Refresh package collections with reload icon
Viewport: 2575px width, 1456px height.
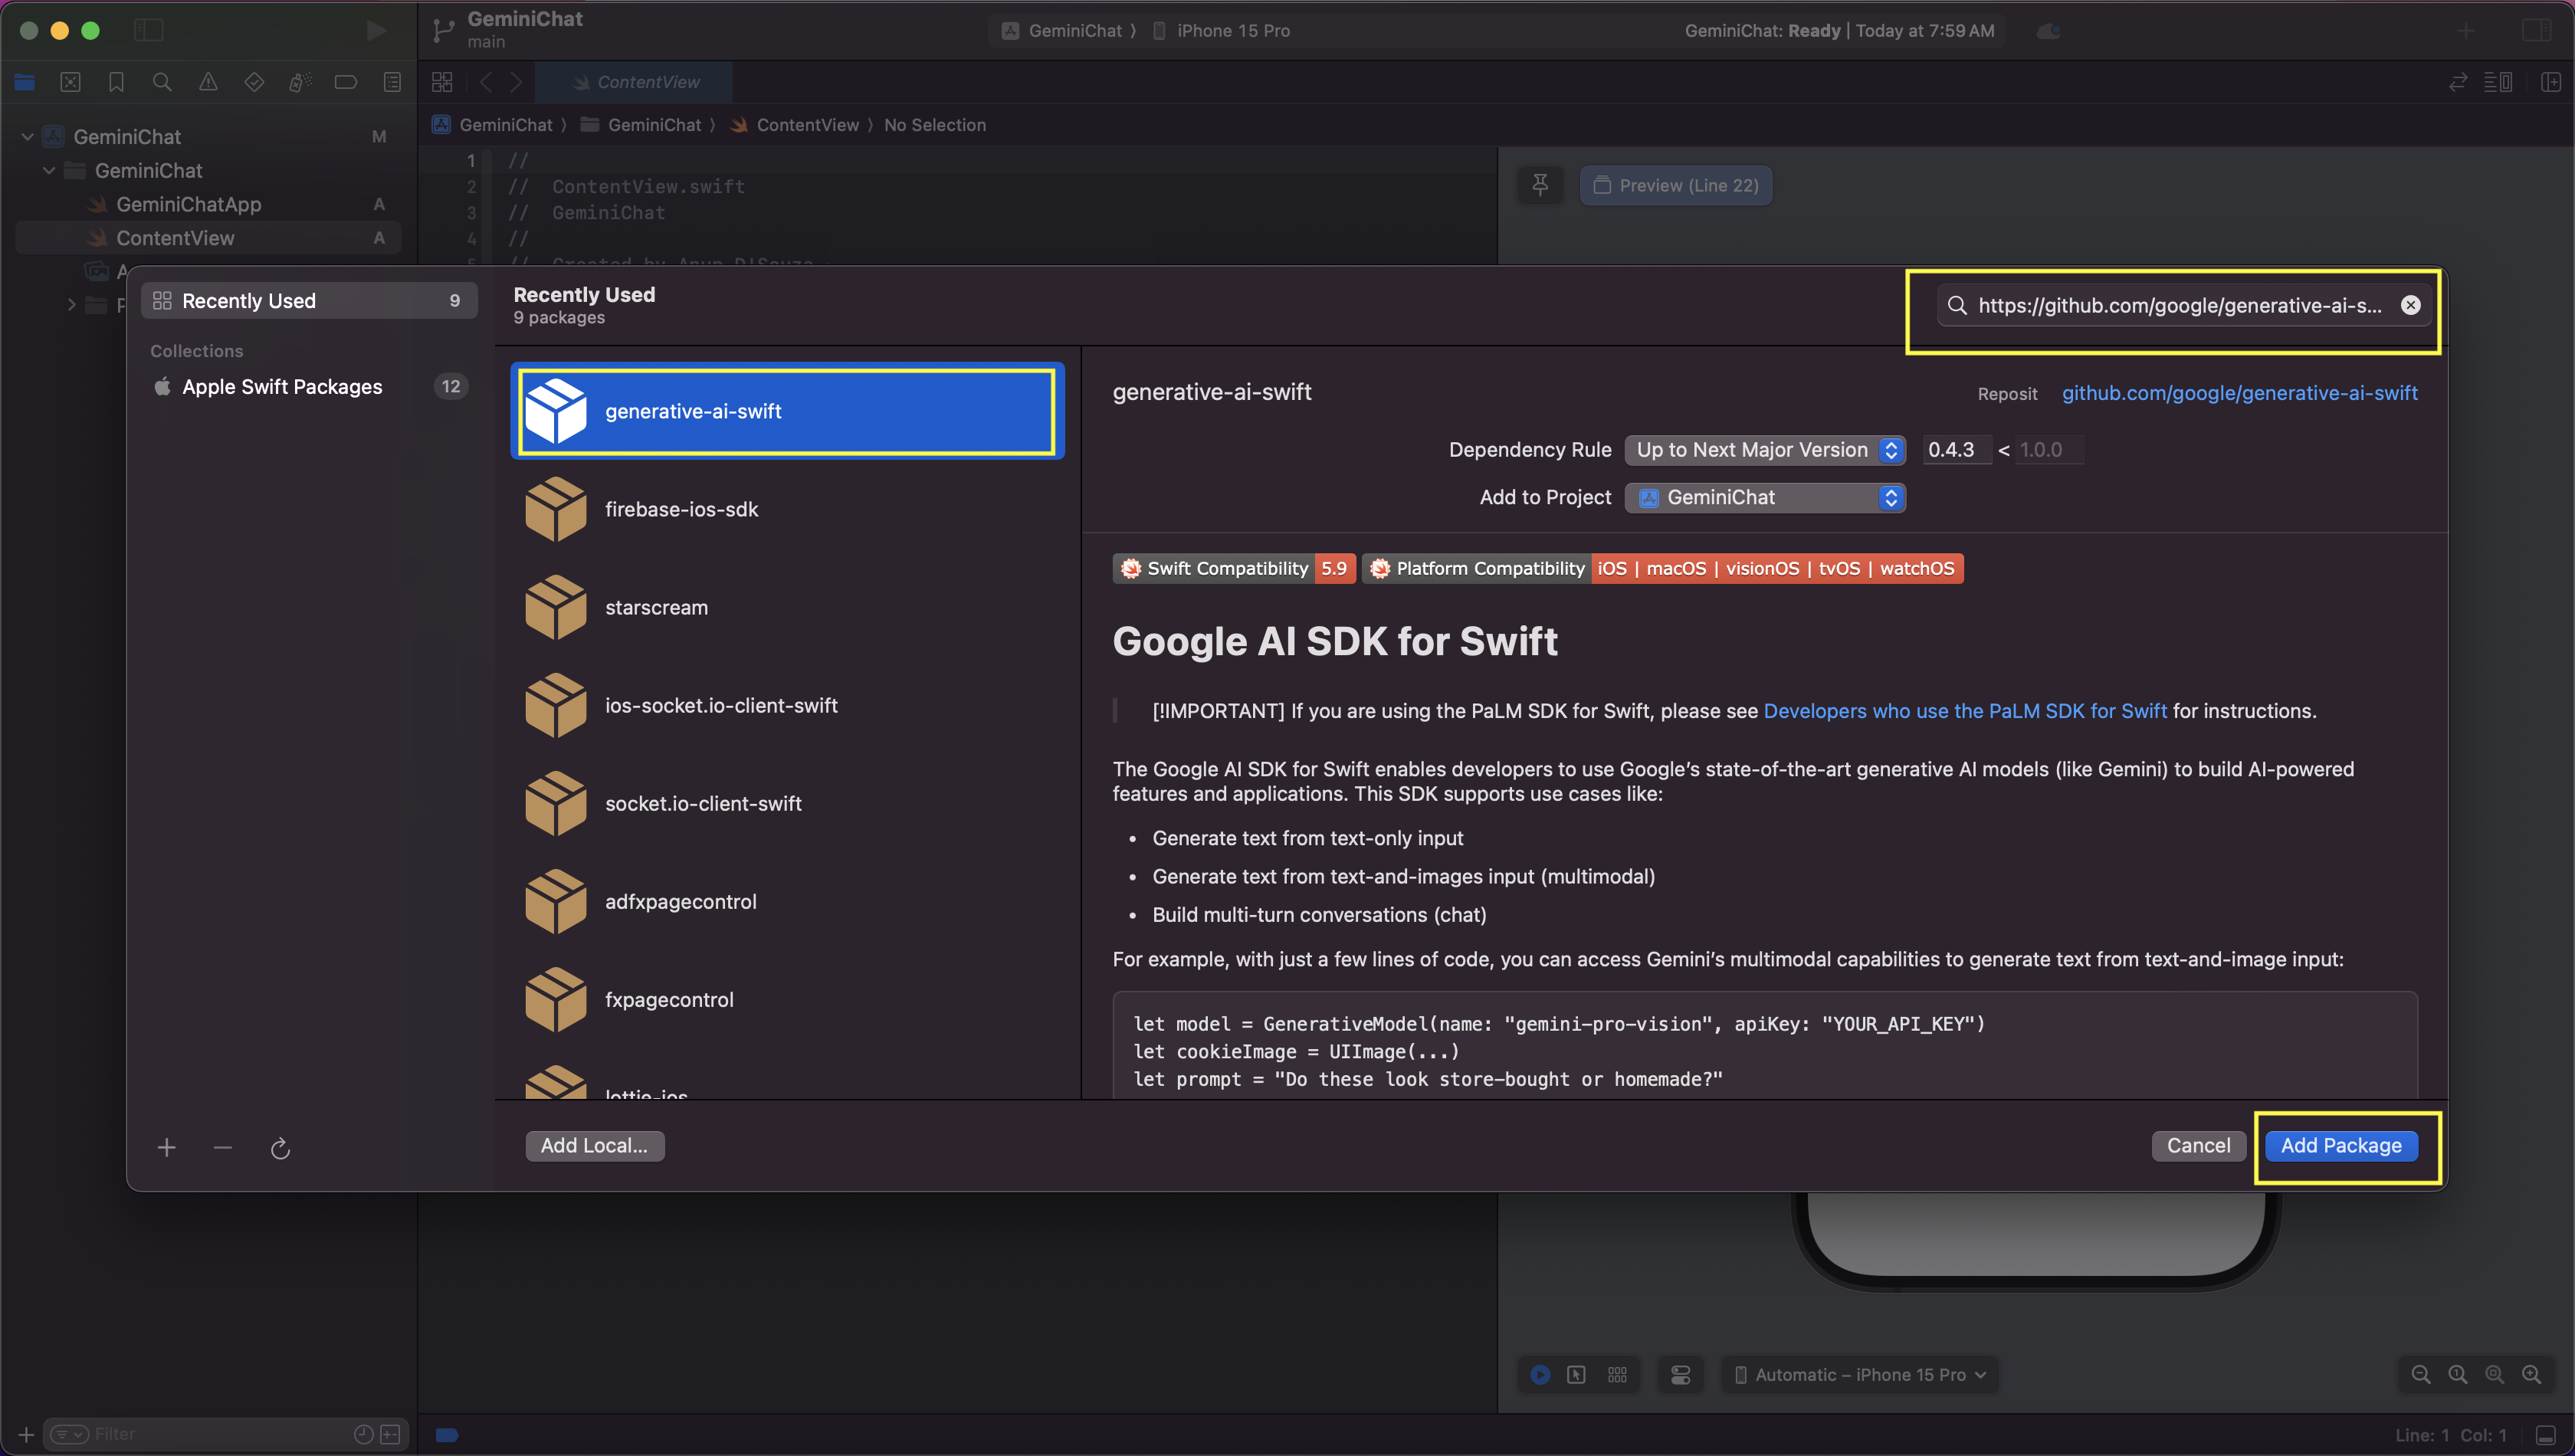tap(280, 1148)
